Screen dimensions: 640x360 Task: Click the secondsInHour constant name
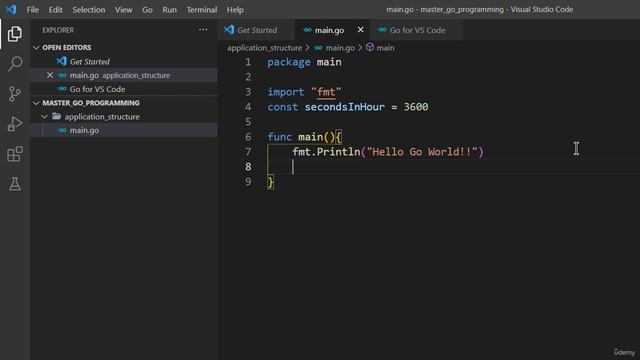[344, 107]
